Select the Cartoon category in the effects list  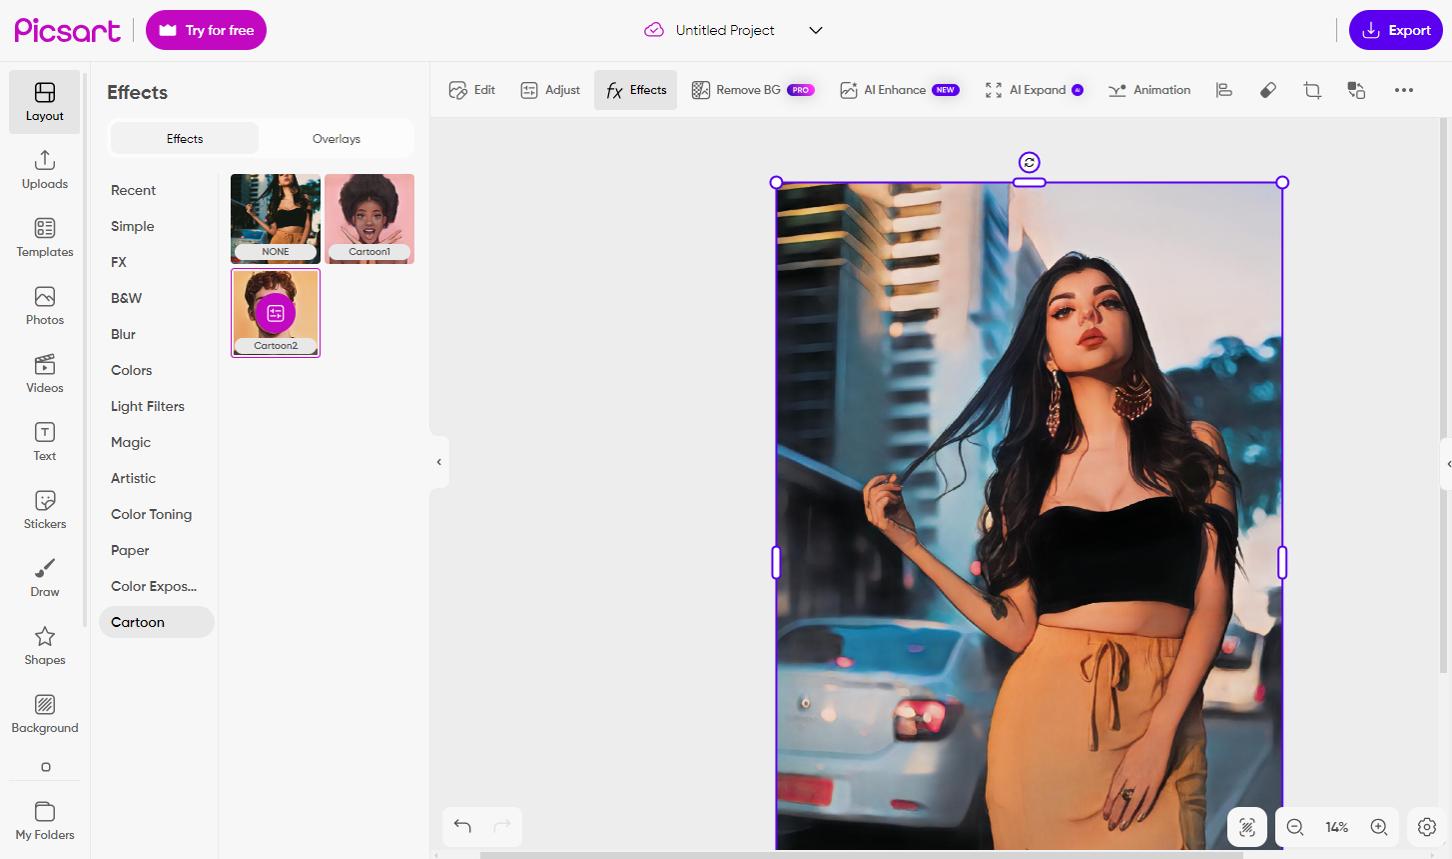pos(137,622)
